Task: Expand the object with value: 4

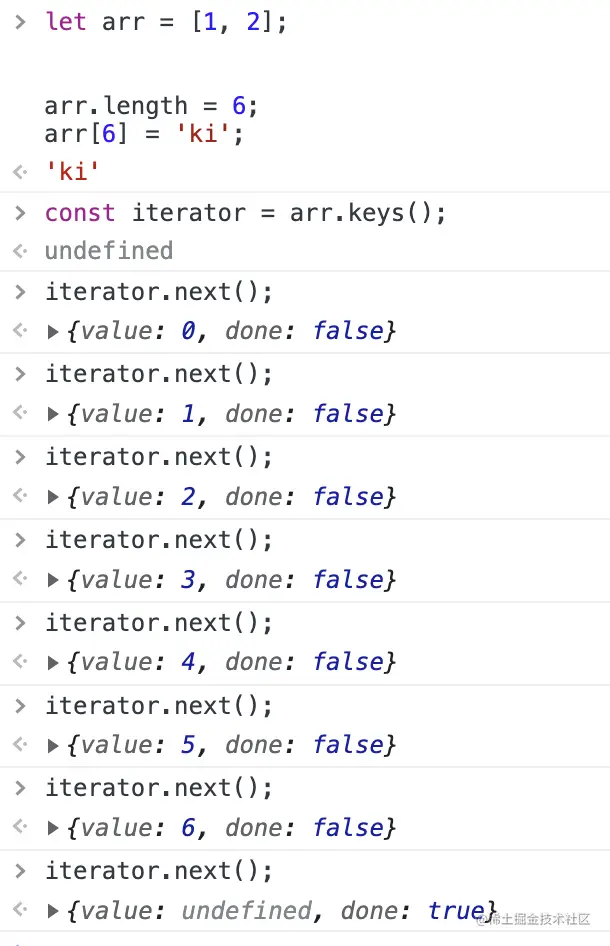Action: click(x=54, y=663)
